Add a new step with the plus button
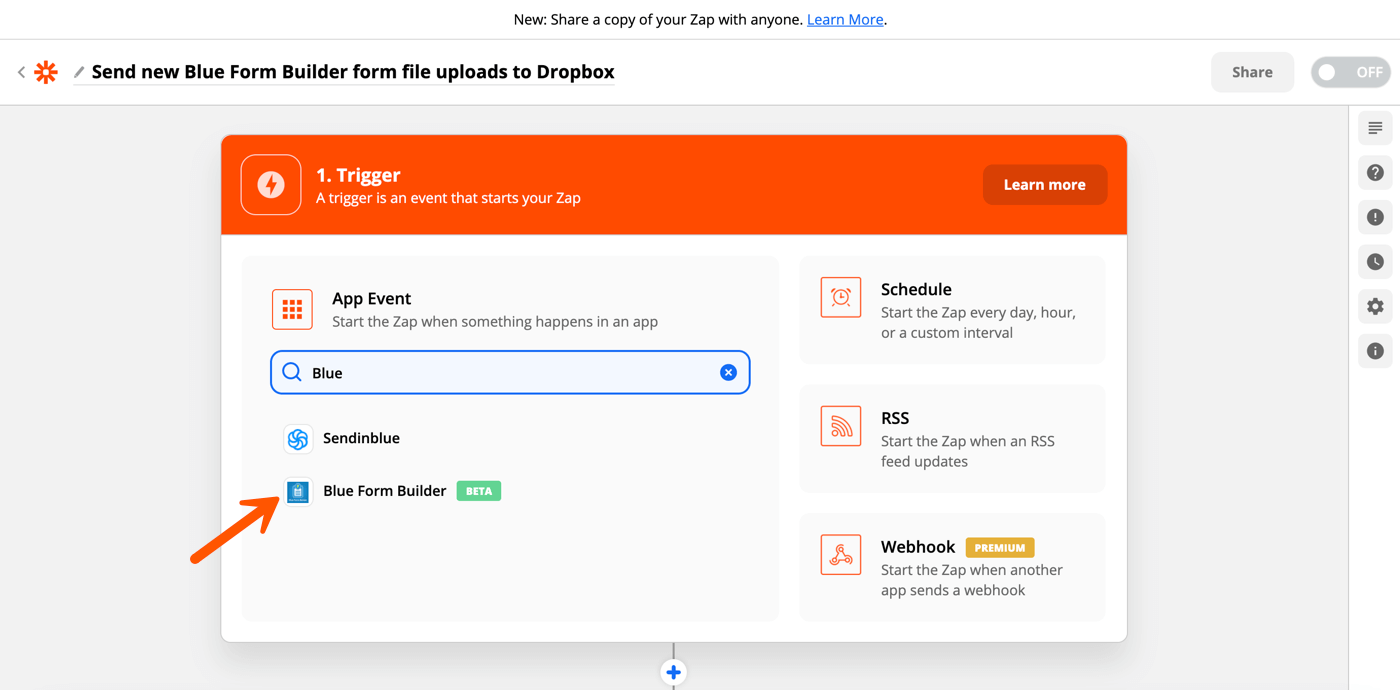The image size is (1400, 690). [673, 671]
